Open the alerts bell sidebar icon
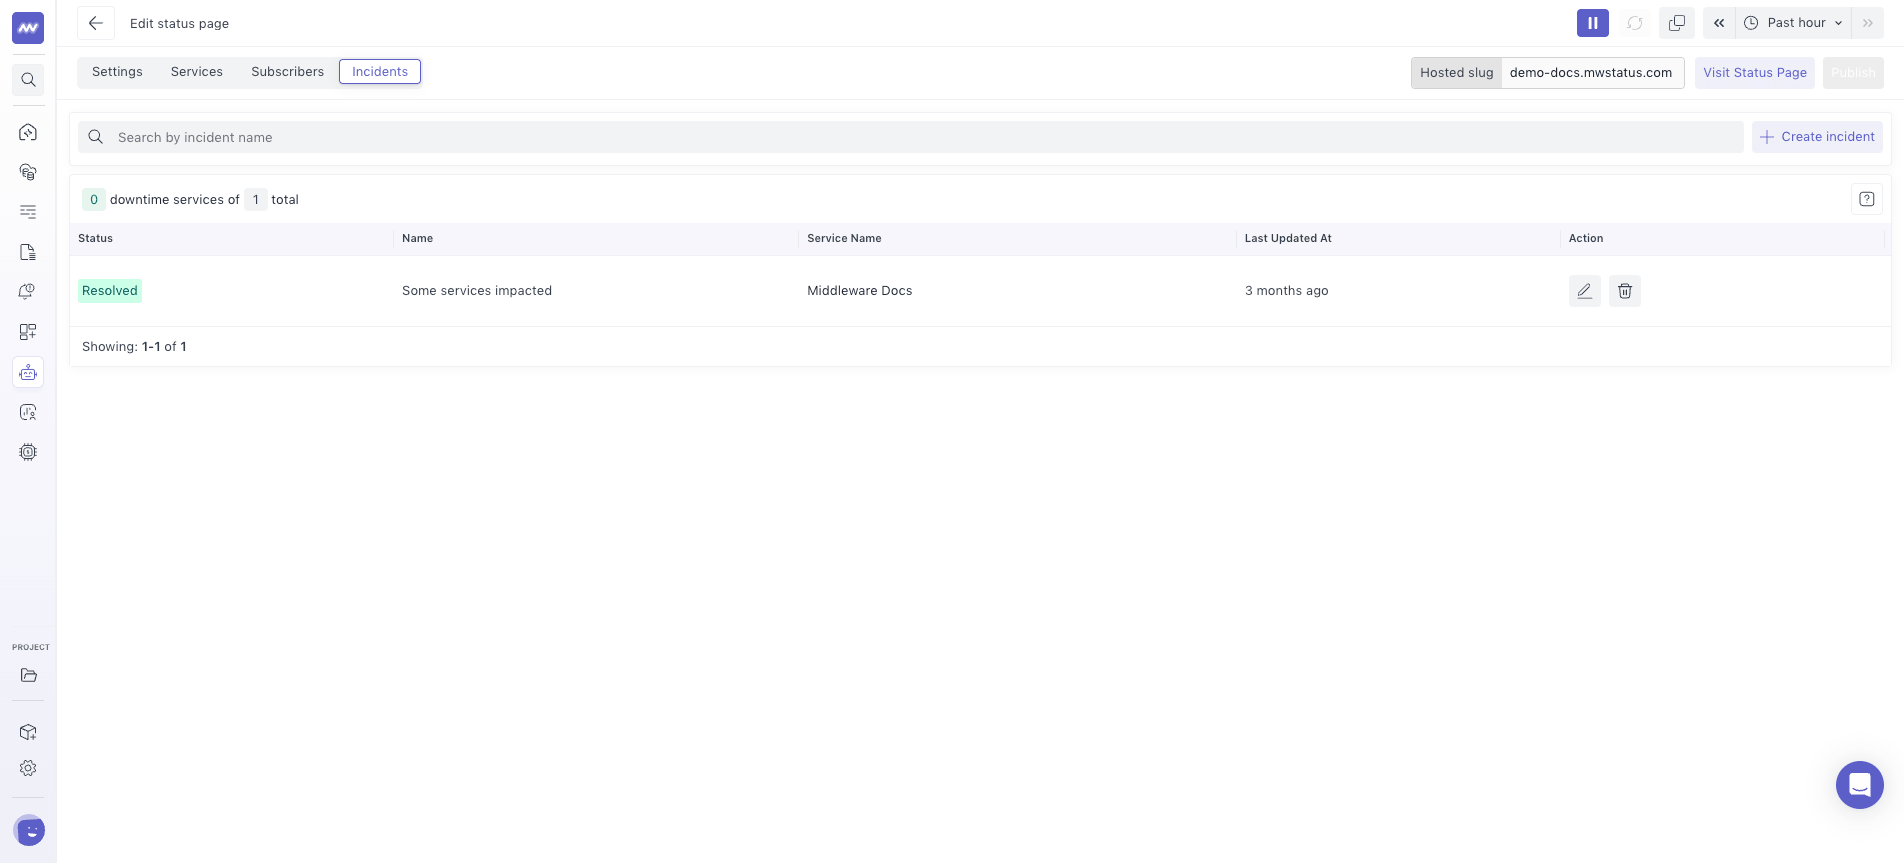 pos(28,292)
